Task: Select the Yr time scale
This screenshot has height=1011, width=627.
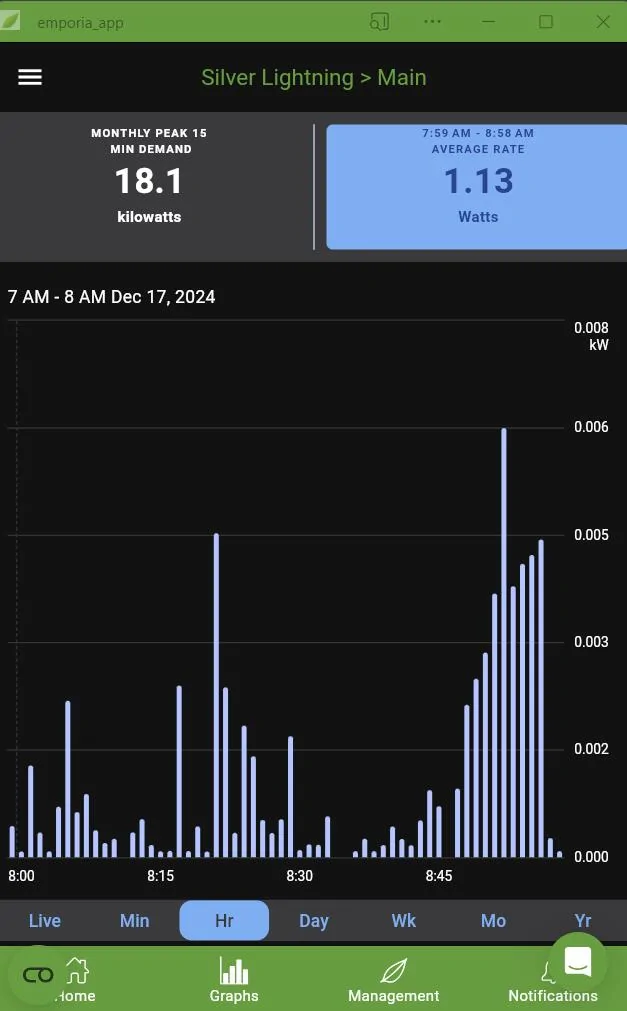Action: pyautogui.click(x=583, y=921)
